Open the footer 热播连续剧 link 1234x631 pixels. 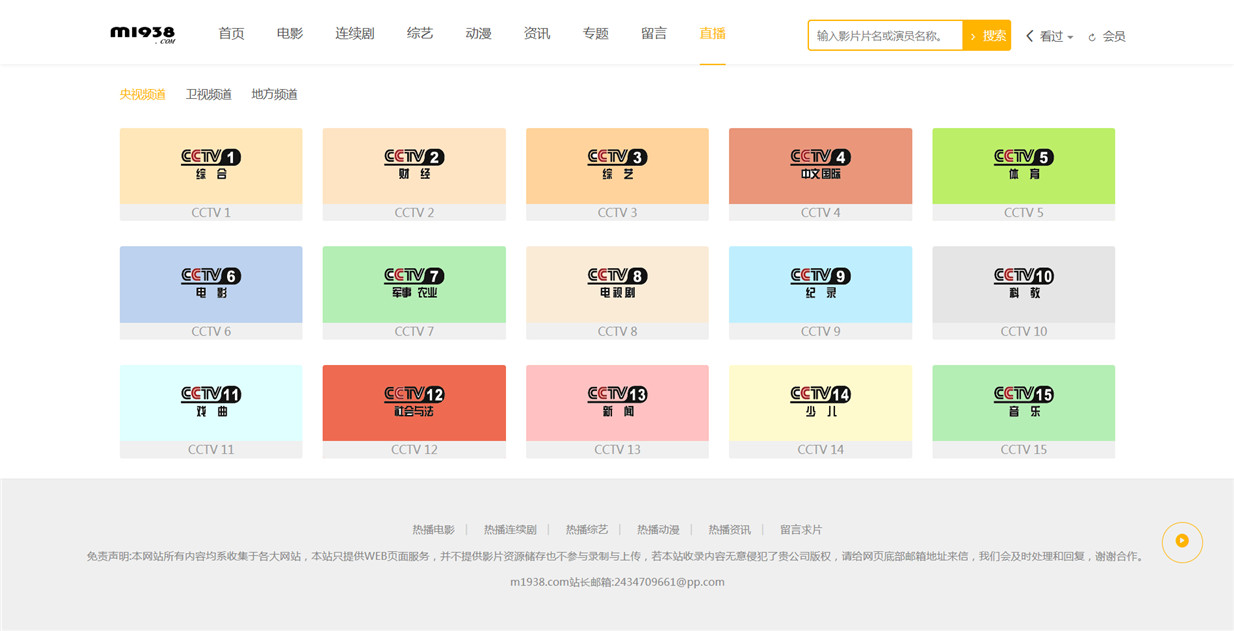coord(510,530)
